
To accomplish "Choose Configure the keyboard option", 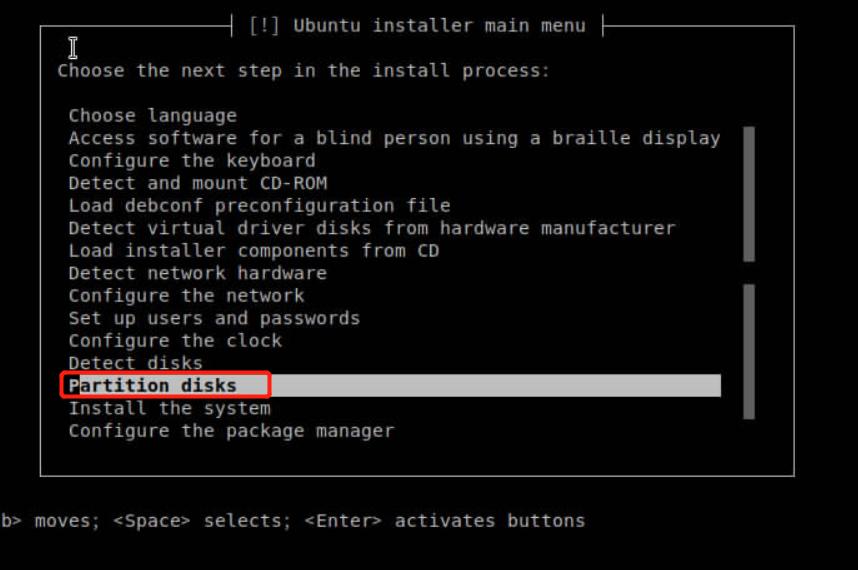I will click(x=192, y=161).
